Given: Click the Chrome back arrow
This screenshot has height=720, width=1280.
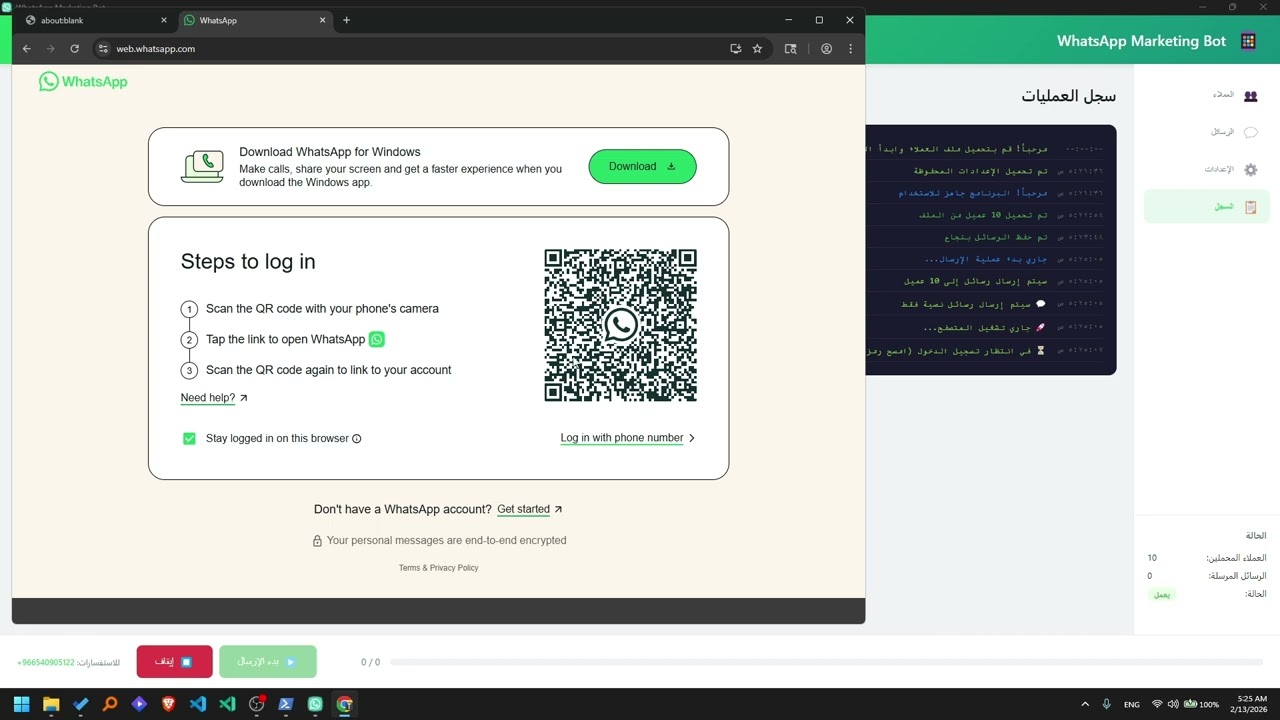Looking at the screenshot, I should (x=27, y=48).
